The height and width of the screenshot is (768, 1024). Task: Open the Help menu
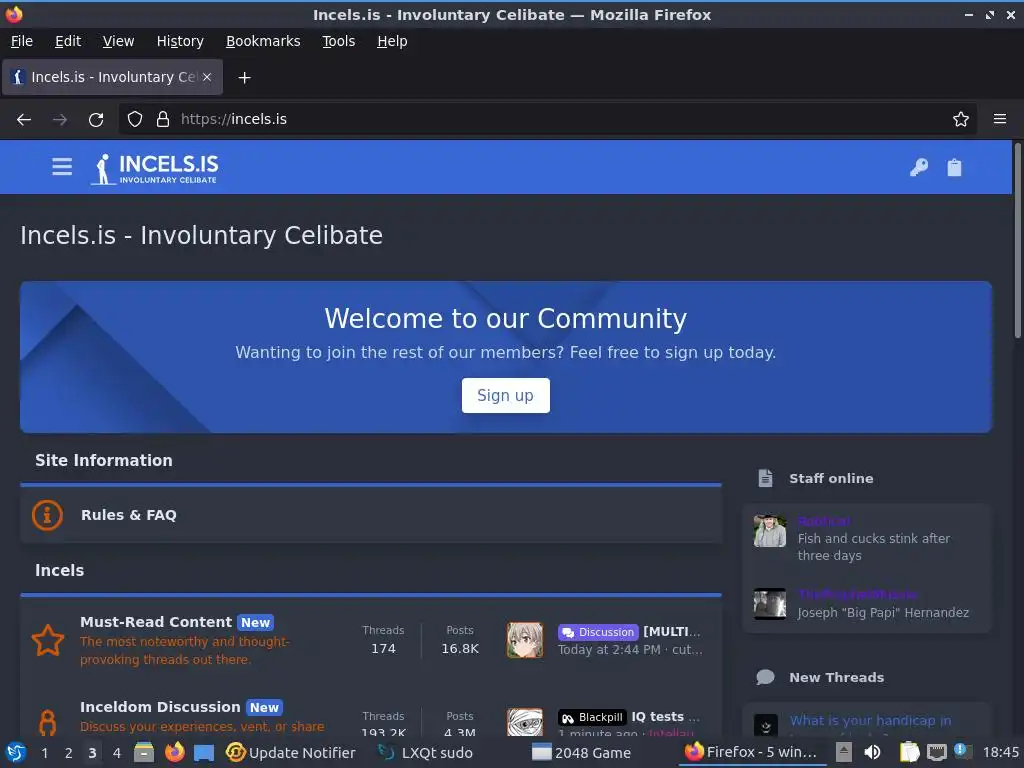coord(392,41)
